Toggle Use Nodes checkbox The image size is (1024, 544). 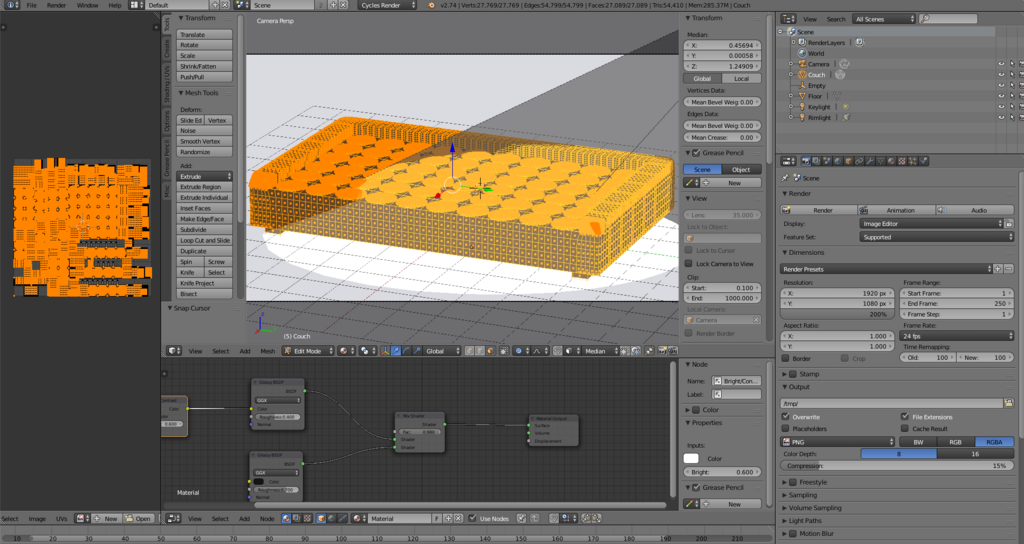click(472, 518)
